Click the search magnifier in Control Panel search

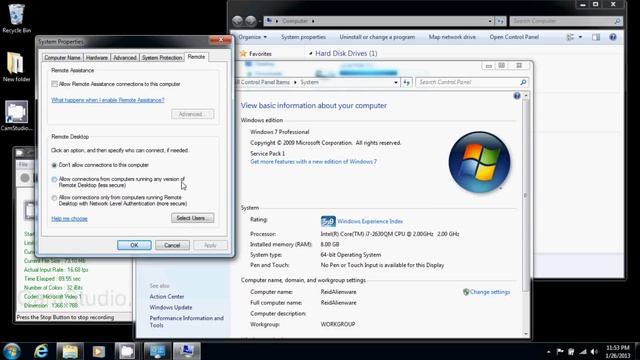coord(523,82)
